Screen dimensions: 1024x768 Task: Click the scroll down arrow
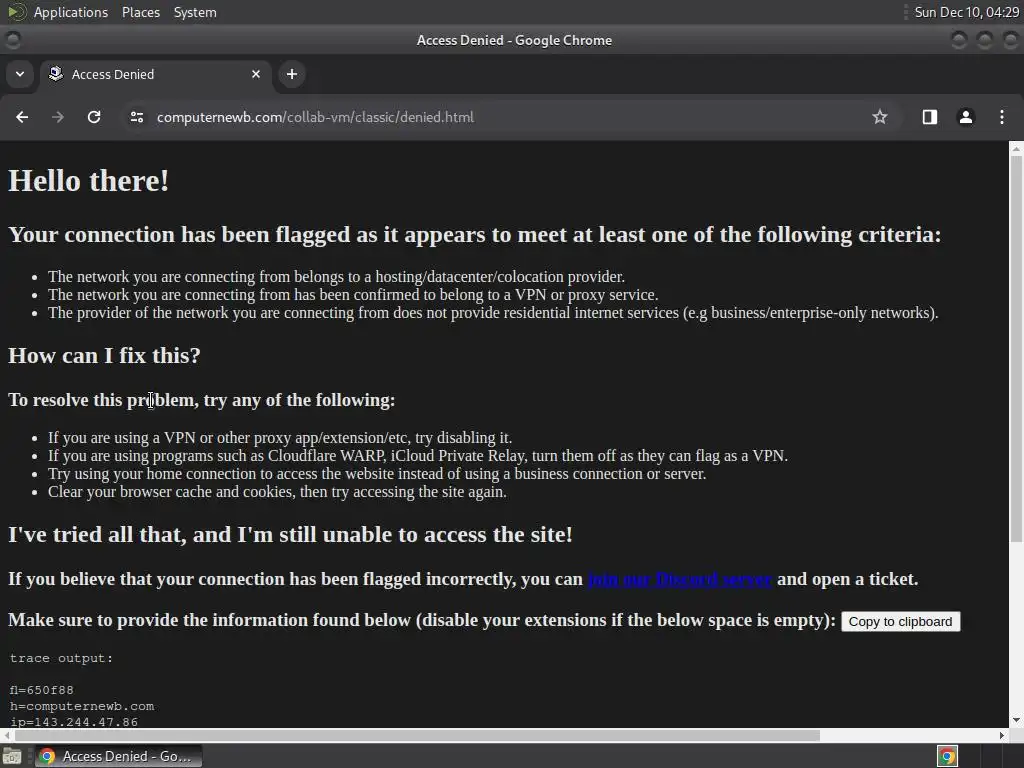pyautogui.click(x=1016, y=720)
